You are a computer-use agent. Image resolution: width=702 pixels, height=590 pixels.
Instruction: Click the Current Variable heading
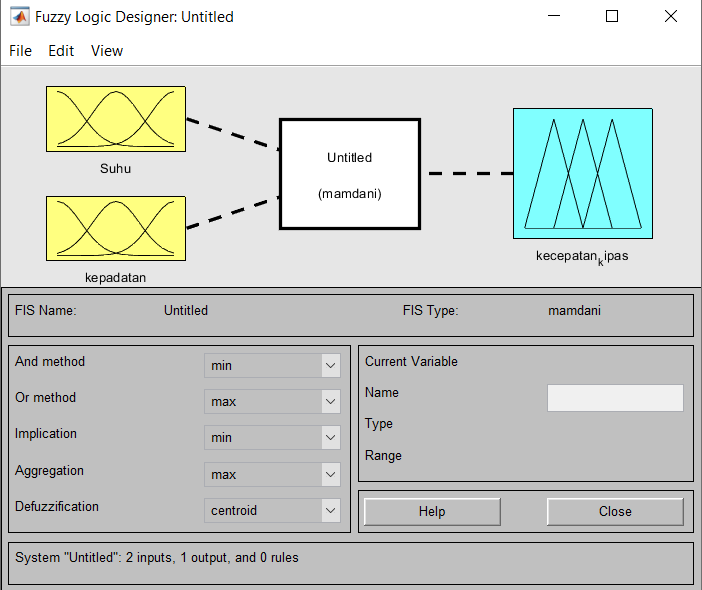[x=411, y=361]
